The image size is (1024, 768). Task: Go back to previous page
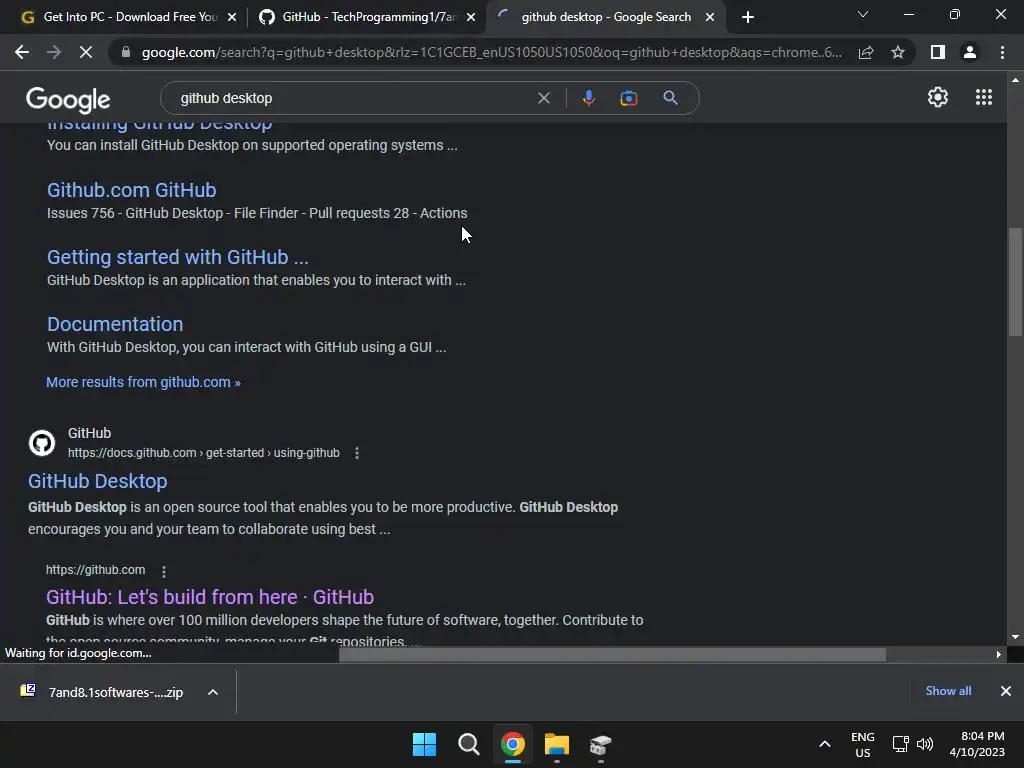(x=22, y=52)
